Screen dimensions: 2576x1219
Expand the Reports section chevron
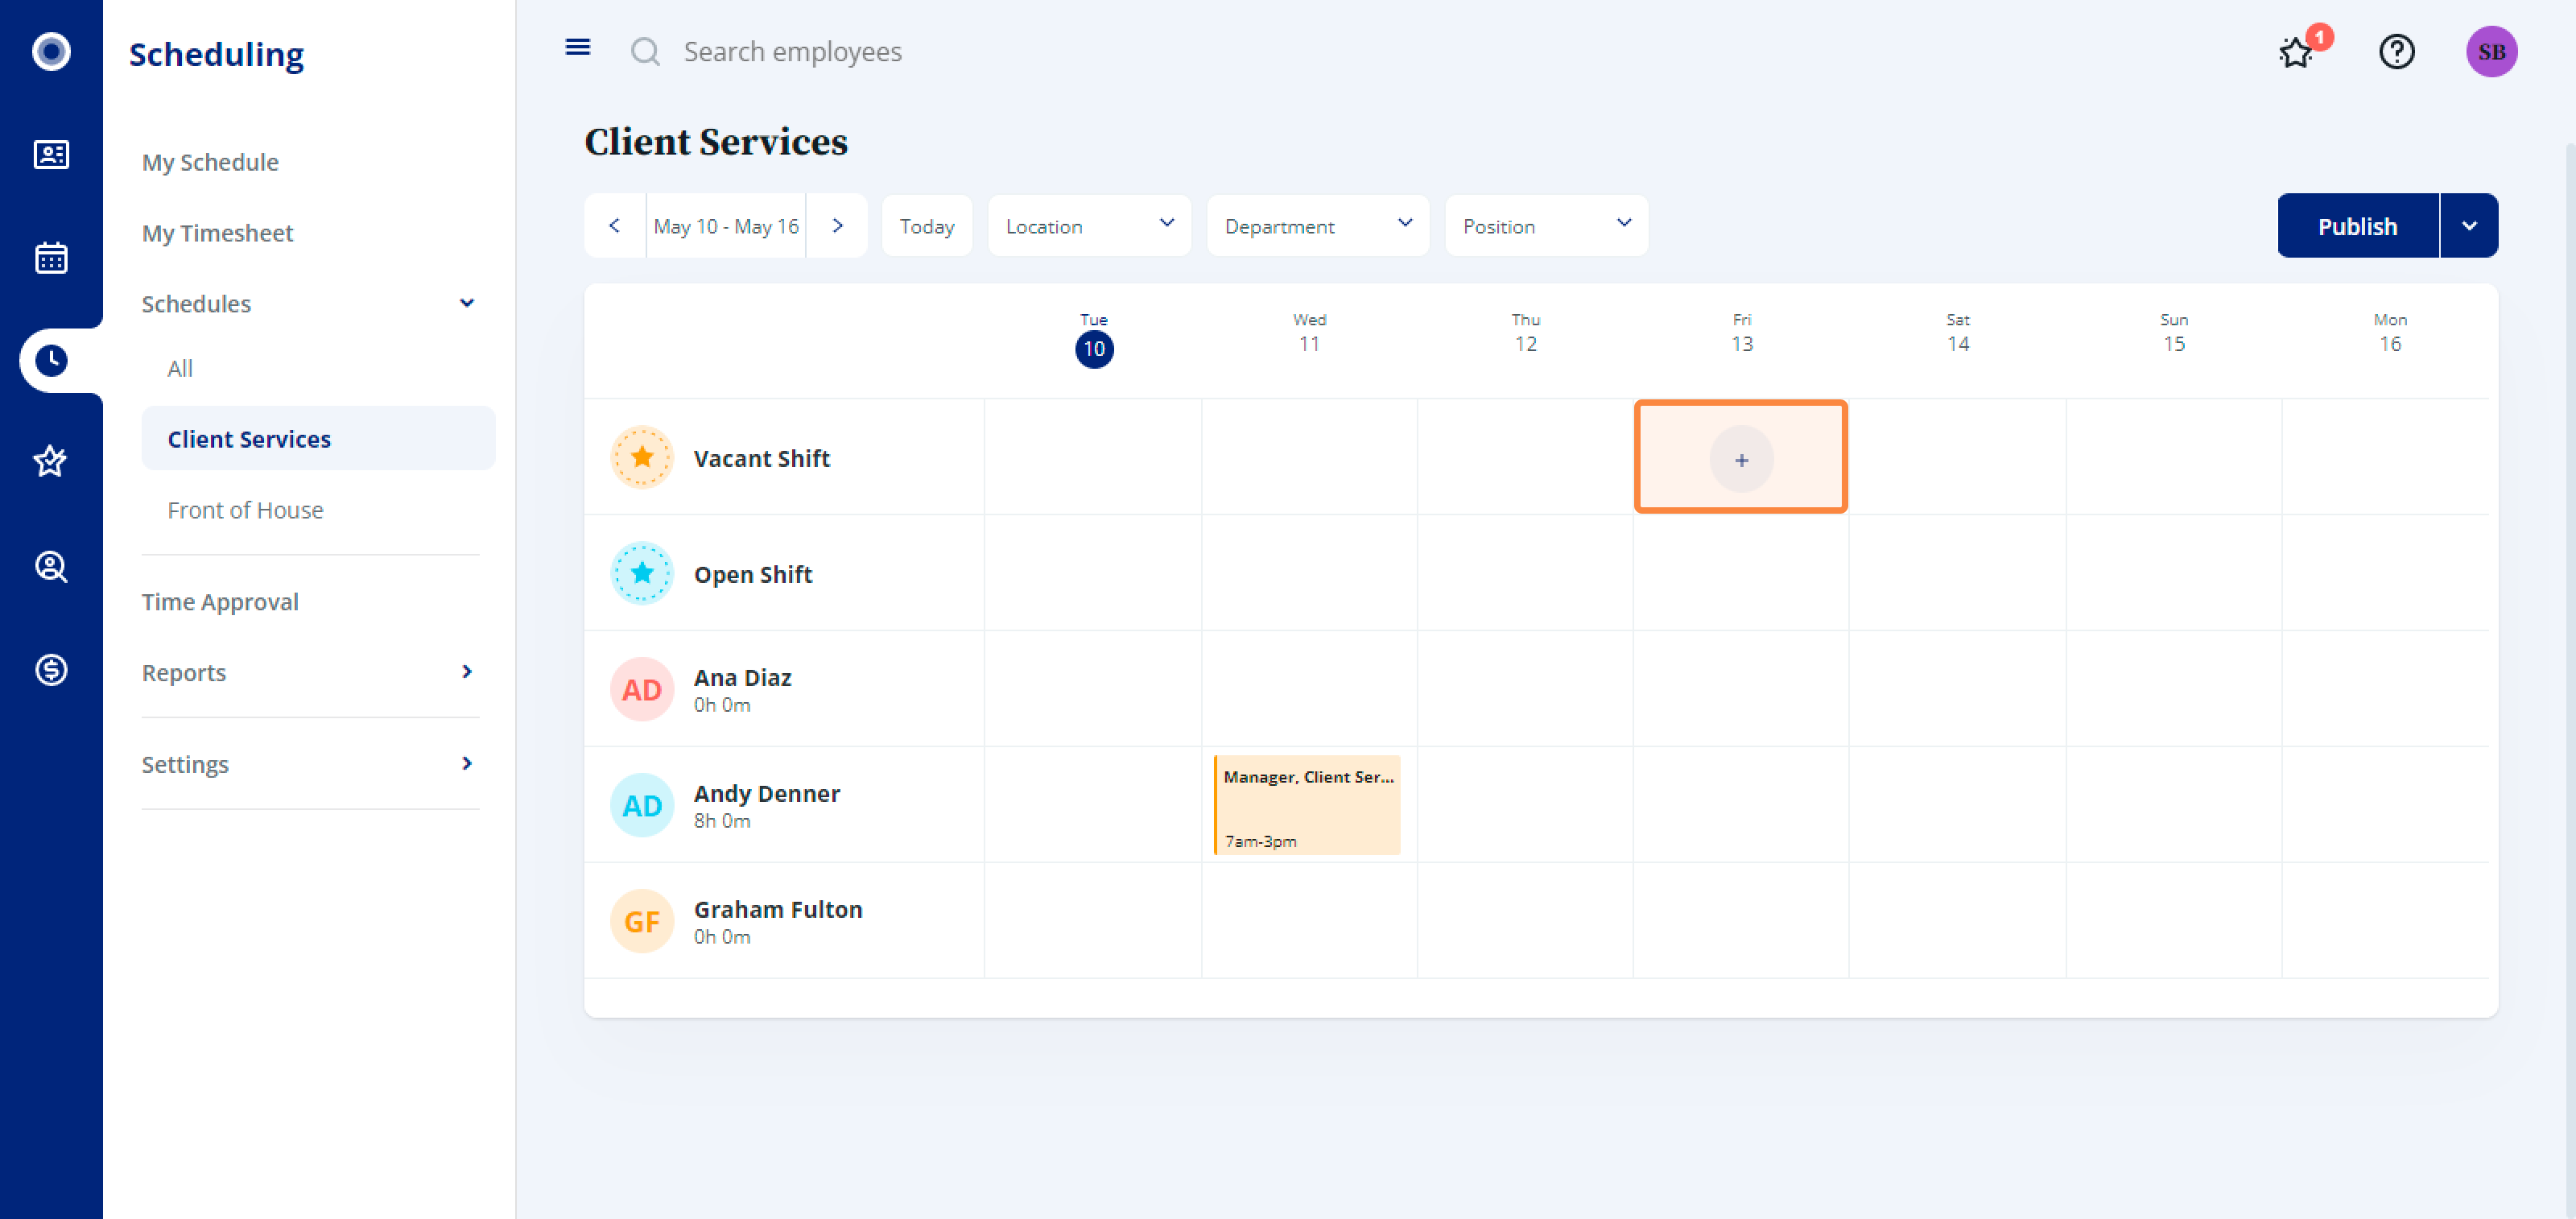[467, 672]
